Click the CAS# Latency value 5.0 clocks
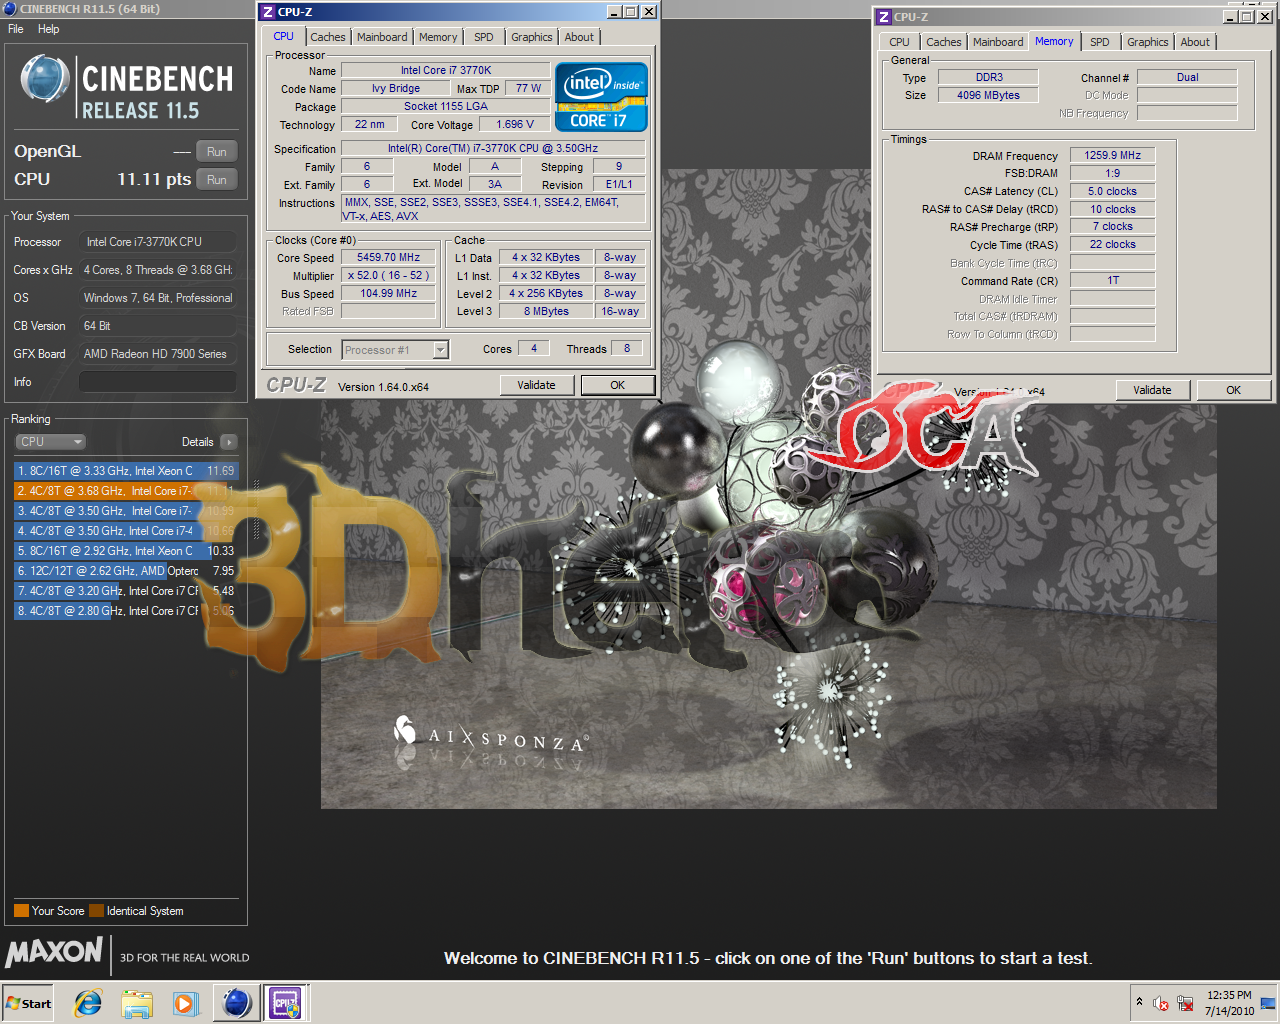Viewport: 1280px width, 1024px height. (1113, 191)
